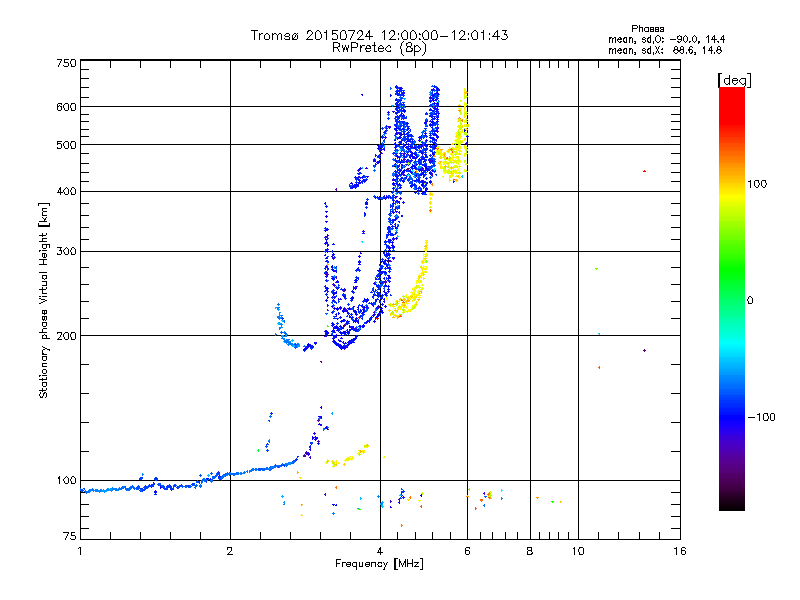Screen dimensions: 800x600
Task: Click the y-axis tick label '200'
Action: coord(67,336)
